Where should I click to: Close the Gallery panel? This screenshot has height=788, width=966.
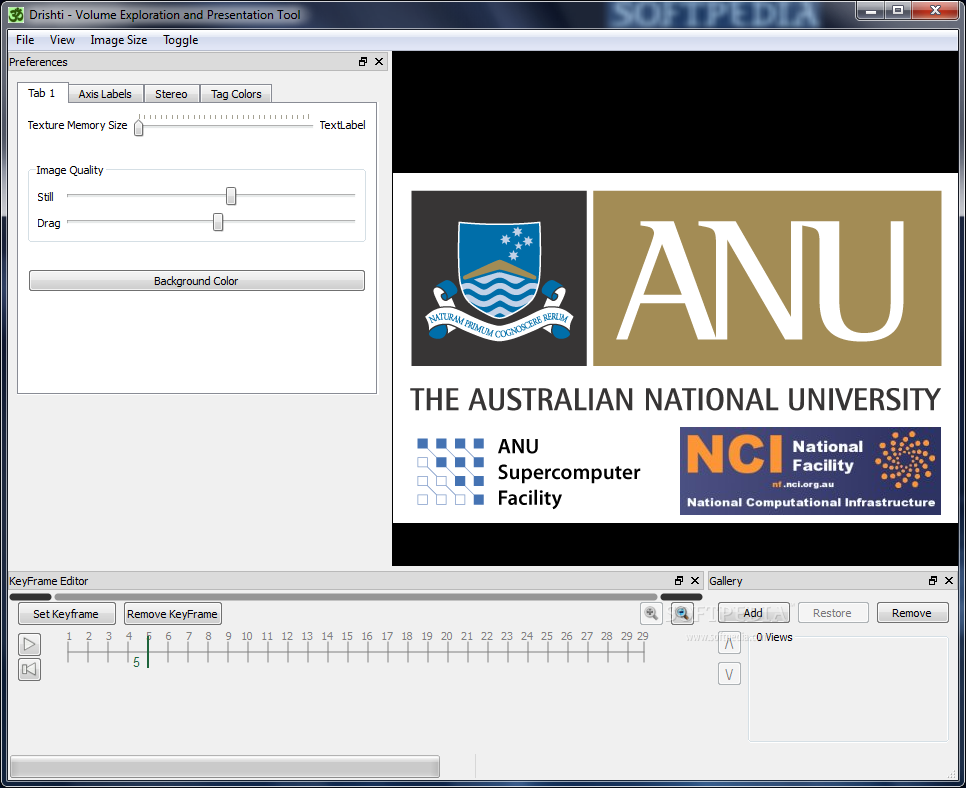pyautogui.click(x=949, y=580)
